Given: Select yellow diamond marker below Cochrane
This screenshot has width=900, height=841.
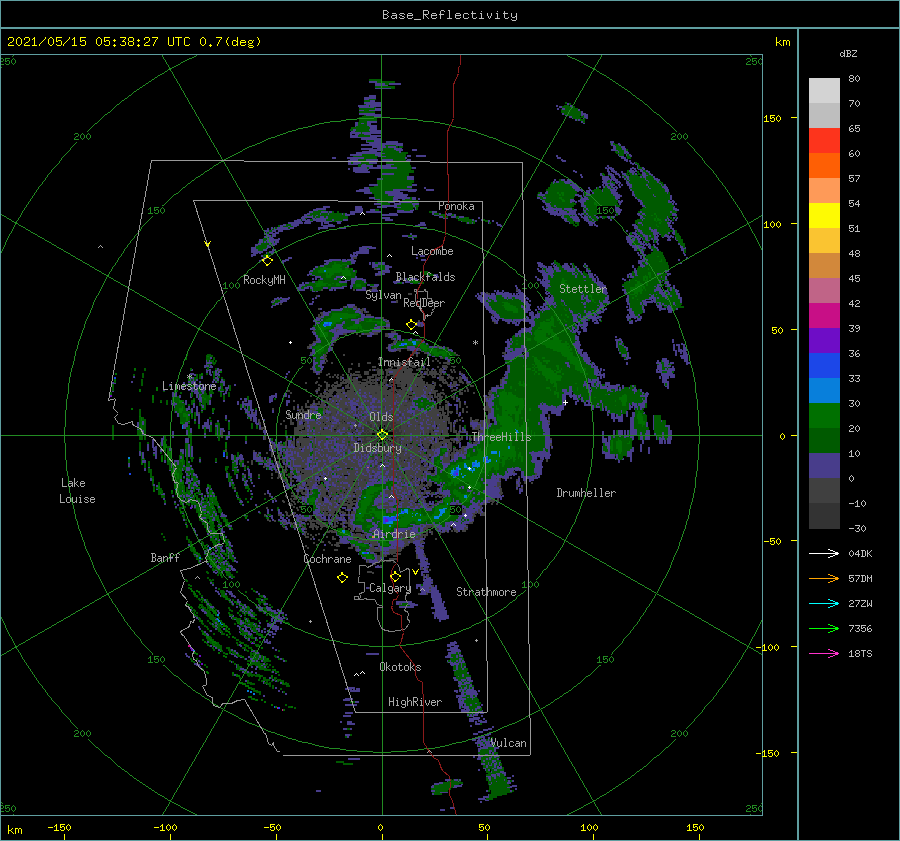Looking at the screenshot, I should click(342, 578).
